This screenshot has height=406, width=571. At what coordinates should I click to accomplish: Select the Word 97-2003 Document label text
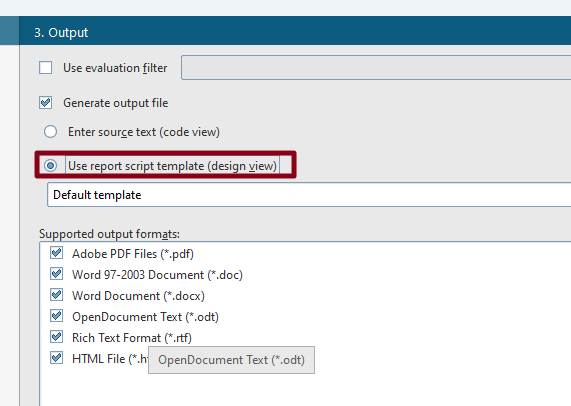(157, 275)
